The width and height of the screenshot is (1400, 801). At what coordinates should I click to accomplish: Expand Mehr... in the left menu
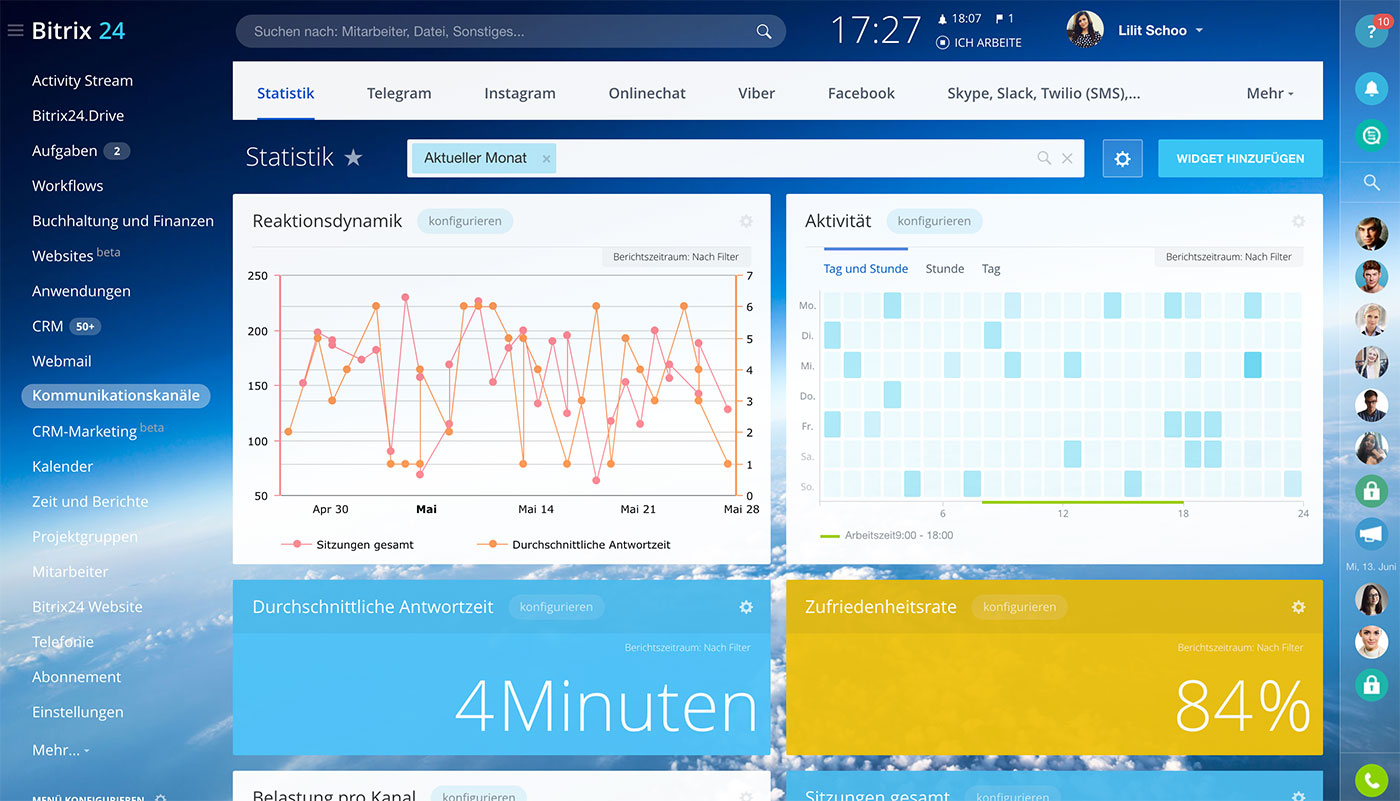coord(61,749)
